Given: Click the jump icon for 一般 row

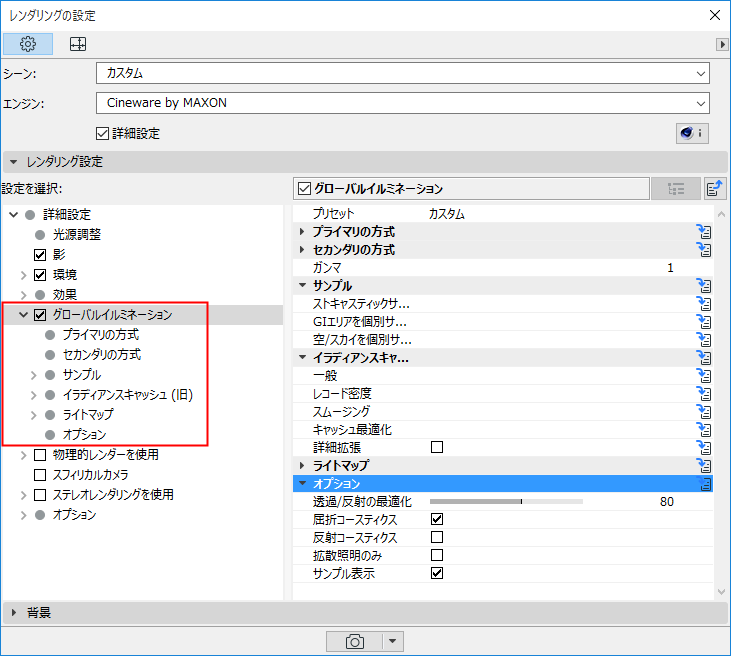Looking at the screenshot, I should pos(704,376).
